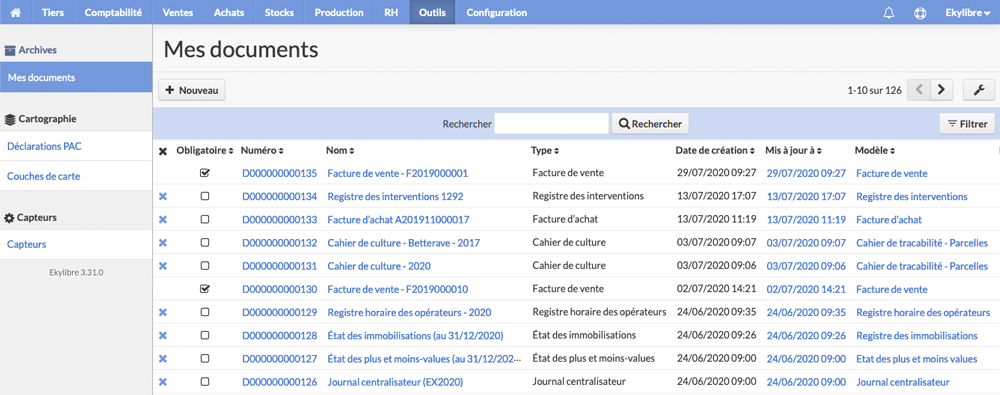Delete document D000000000128

click(x=163, y=336)
